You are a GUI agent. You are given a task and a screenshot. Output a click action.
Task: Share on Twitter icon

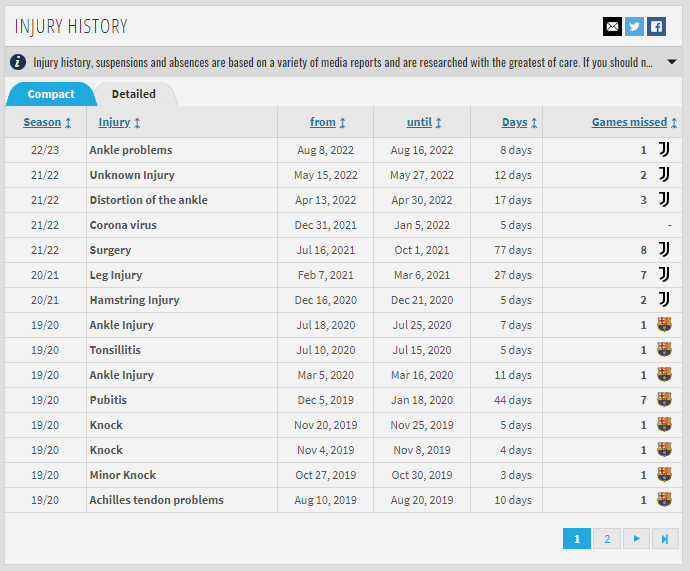point(634,27)
